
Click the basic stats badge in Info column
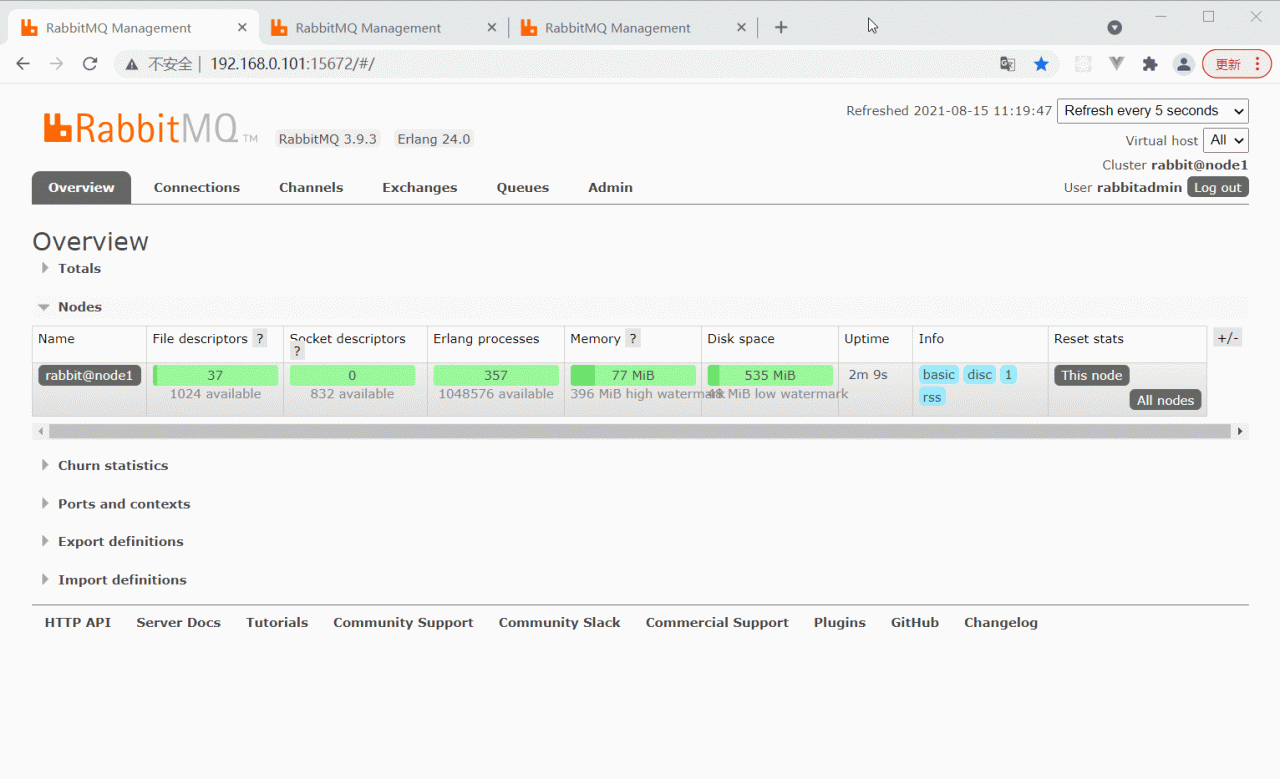coord(938,374)
